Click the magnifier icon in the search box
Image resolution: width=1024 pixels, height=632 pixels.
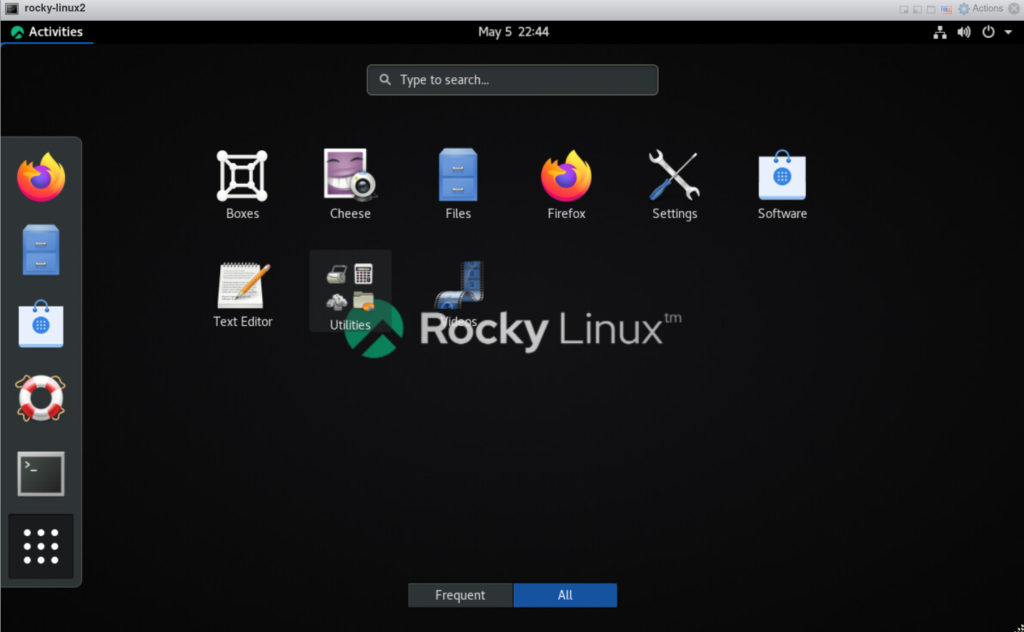click(x=385, y=80)
